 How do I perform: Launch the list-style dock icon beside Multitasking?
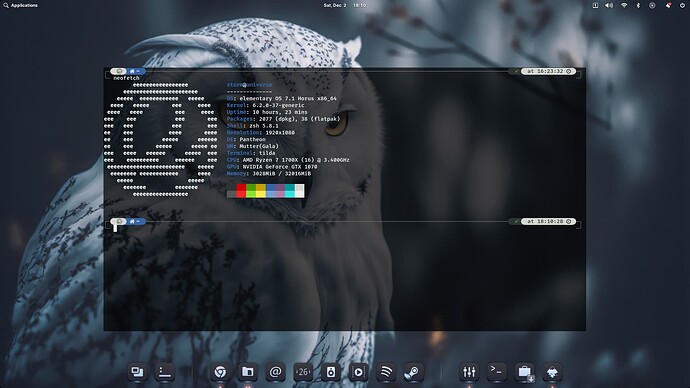pyautogui.click(x=165, y=372)
